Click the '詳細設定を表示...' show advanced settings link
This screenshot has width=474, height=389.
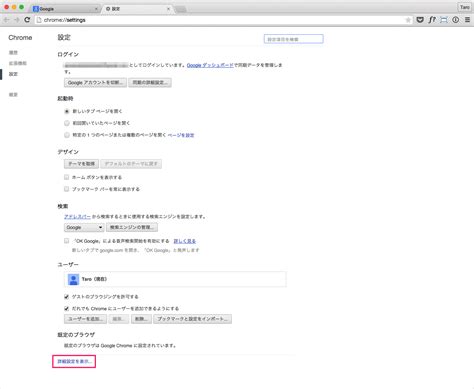pos(74,362)
